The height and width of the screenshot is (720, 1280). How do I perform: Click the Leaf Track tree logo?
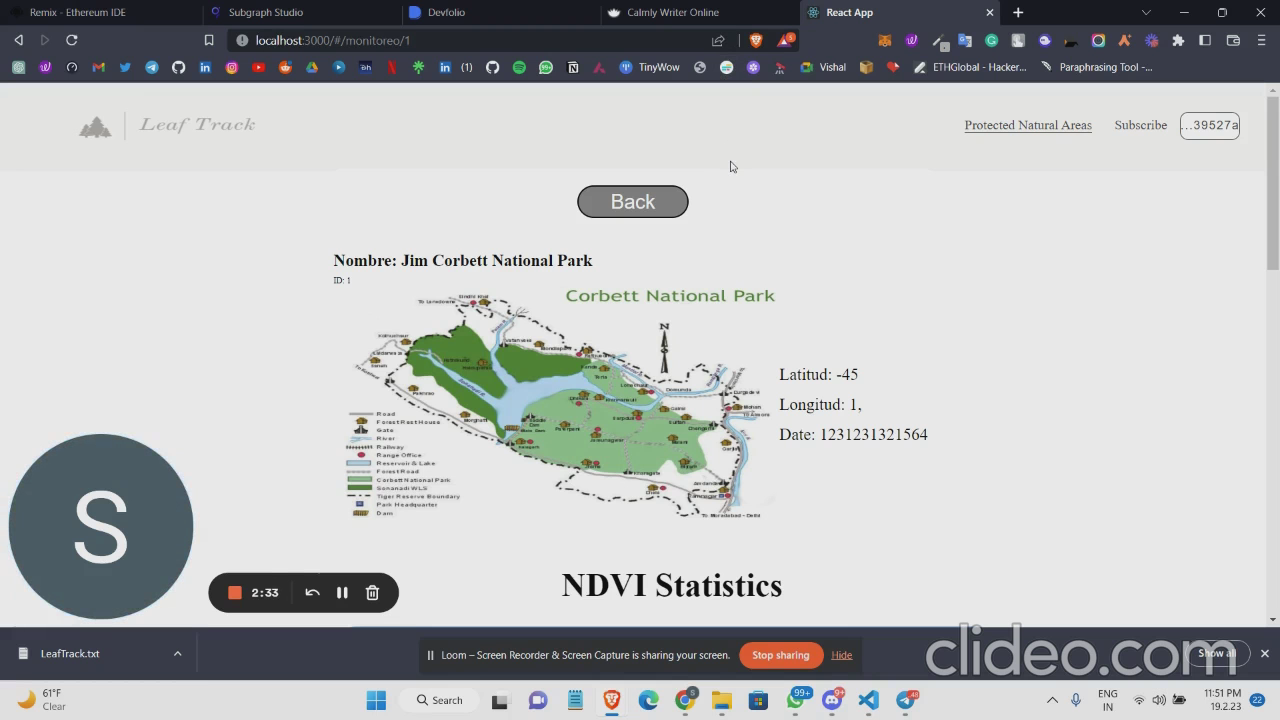click(96, 127)
